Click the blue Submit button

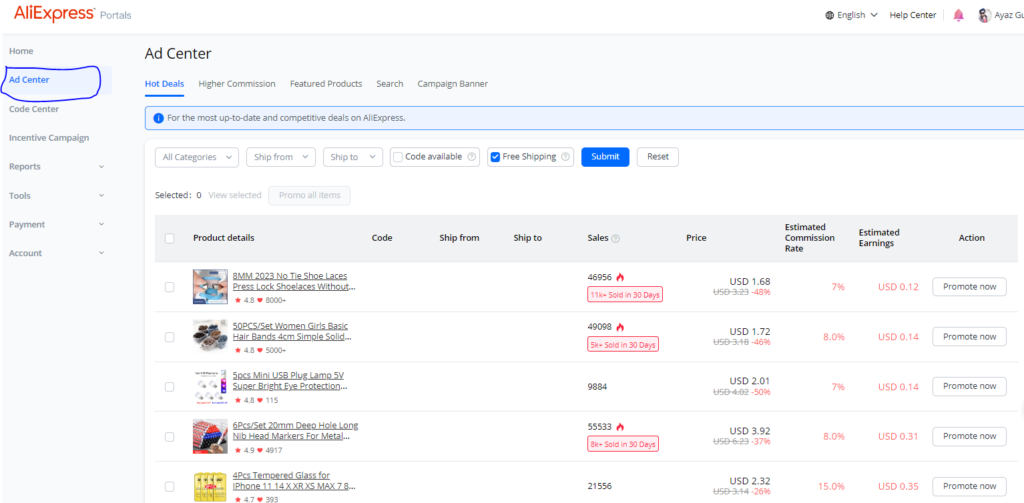click(605, 157)
